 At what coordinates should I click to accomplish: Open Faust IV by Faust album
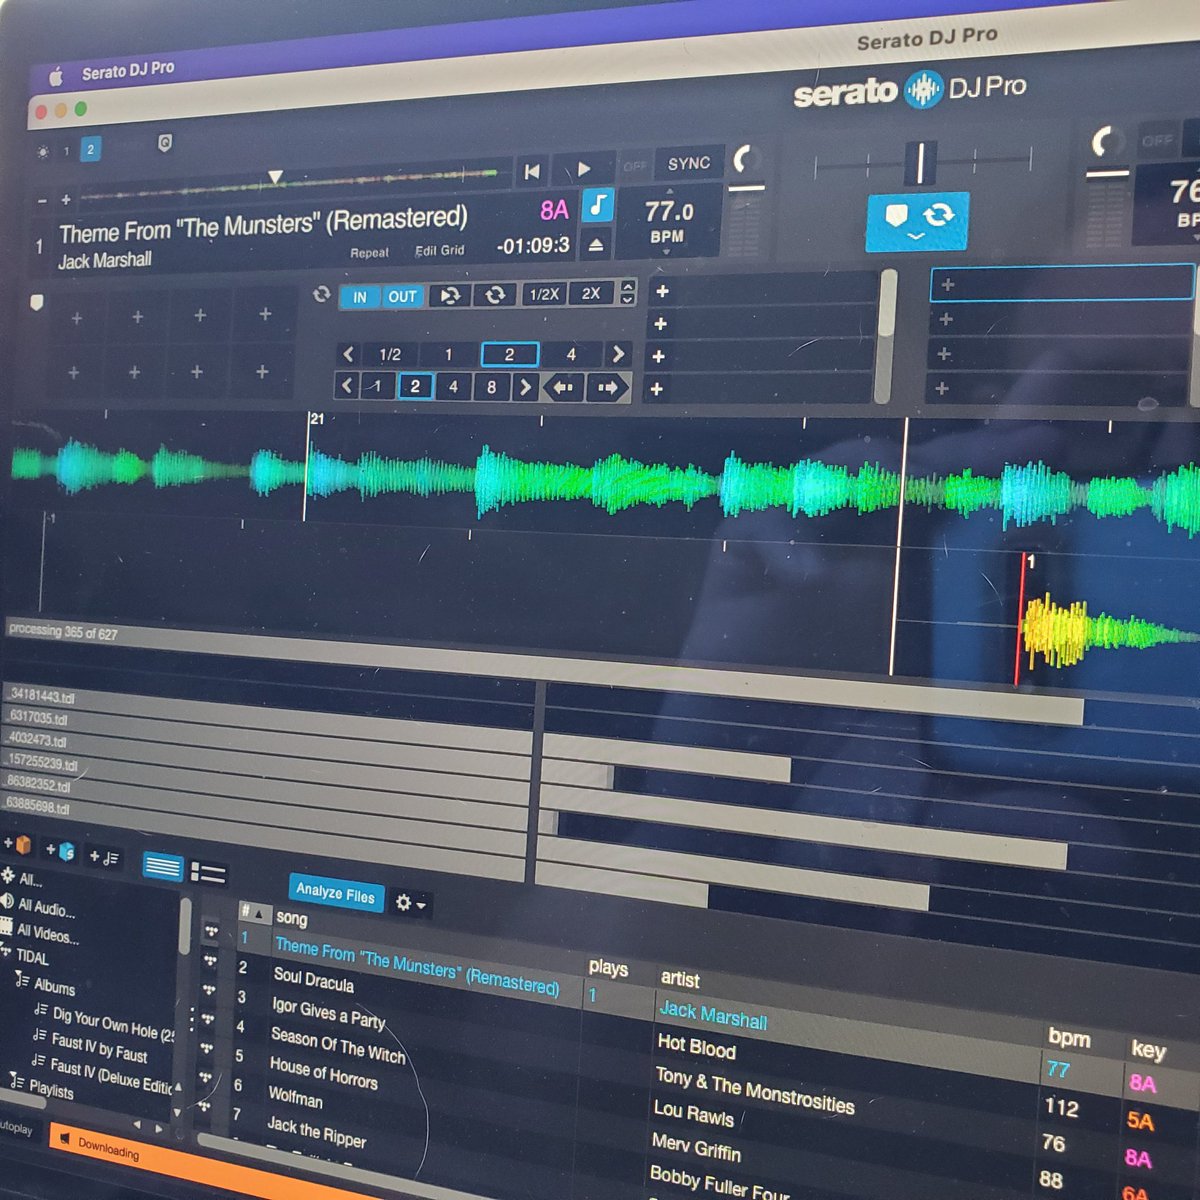point(99,1048)
